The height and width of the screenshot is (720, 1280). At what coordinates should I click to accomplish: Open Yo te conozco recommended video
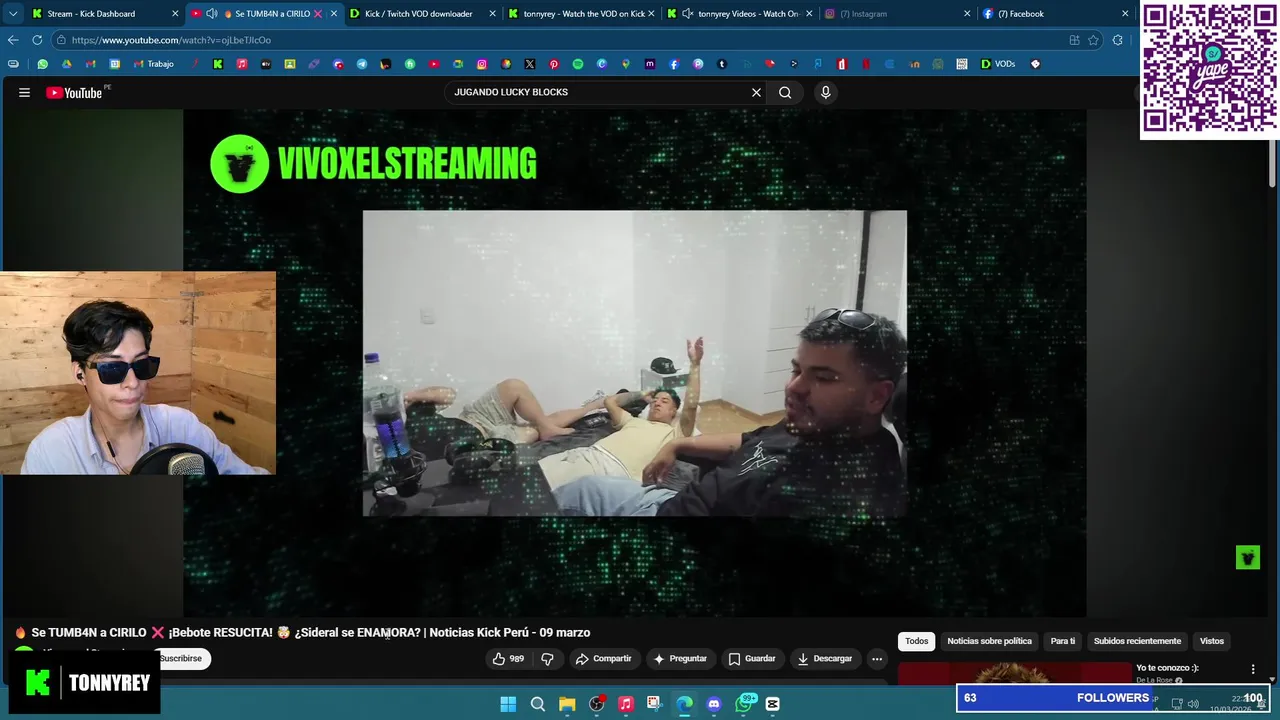click(1167, 668)
